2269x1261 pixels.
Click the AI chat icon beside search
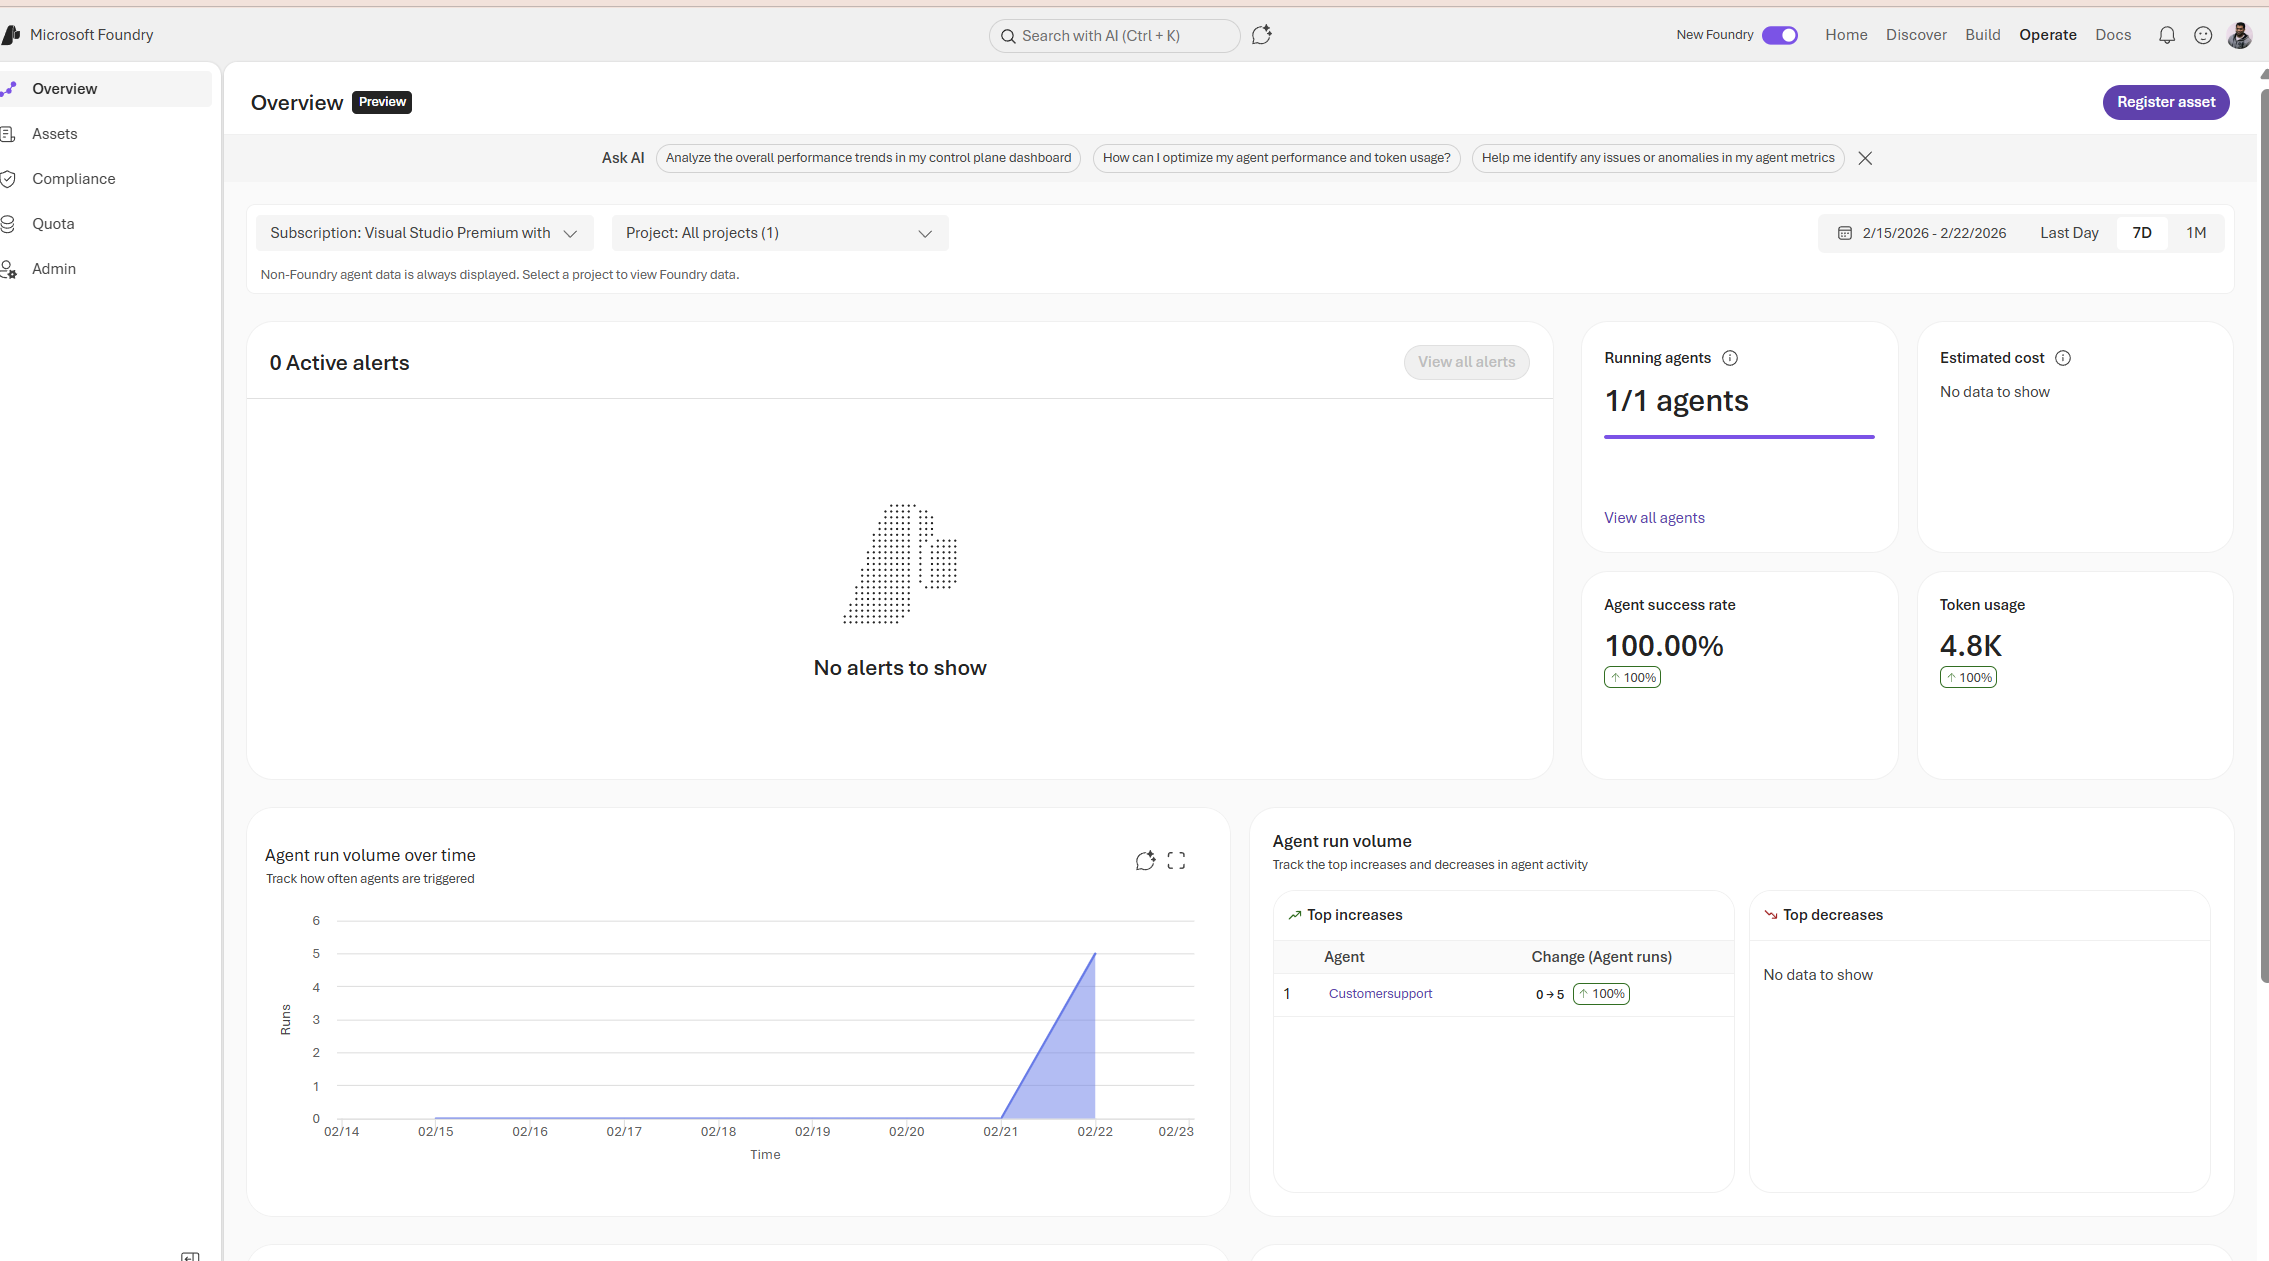(1261, 35)
